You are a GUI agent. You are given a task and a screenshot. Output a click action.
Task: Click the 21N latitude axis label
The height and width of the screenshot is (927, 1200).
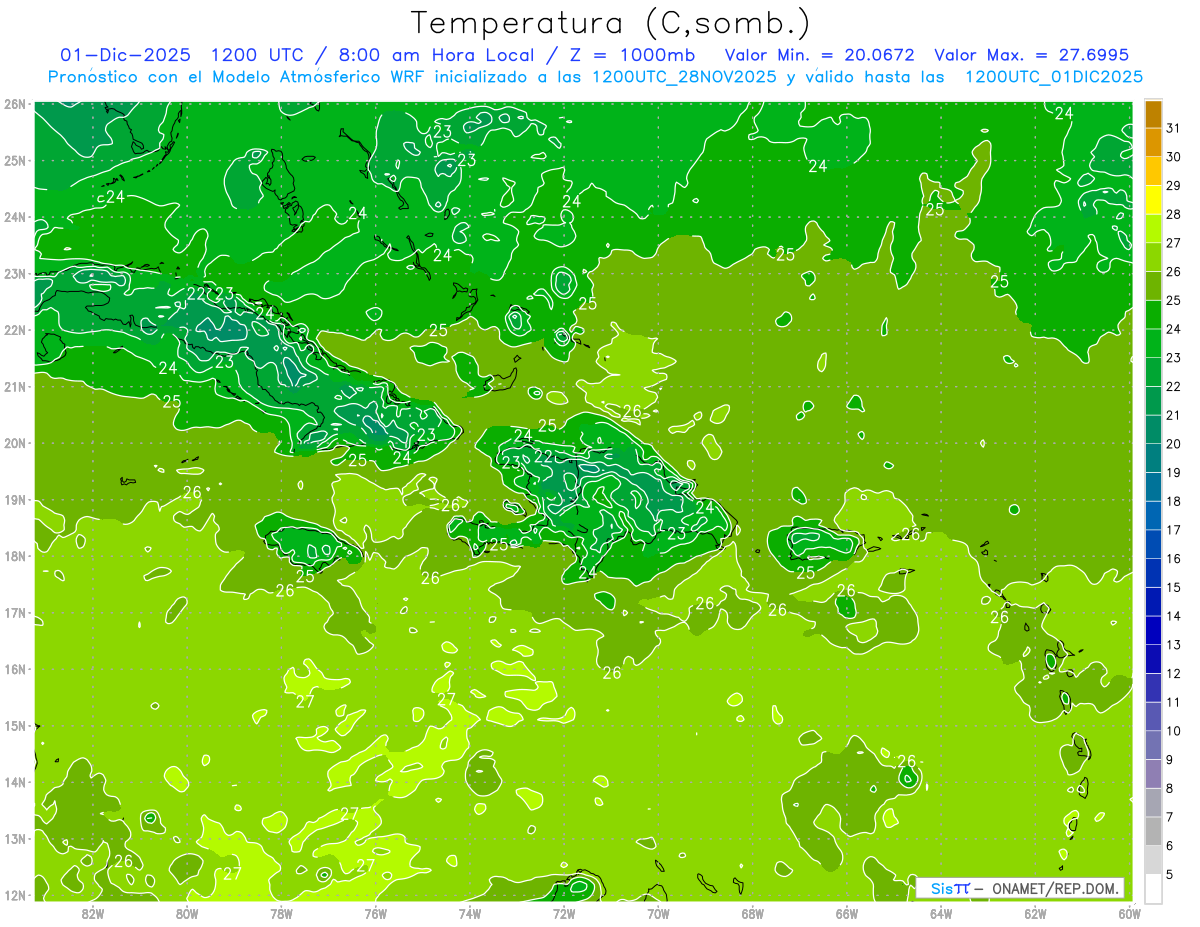[x=16, y=386]
